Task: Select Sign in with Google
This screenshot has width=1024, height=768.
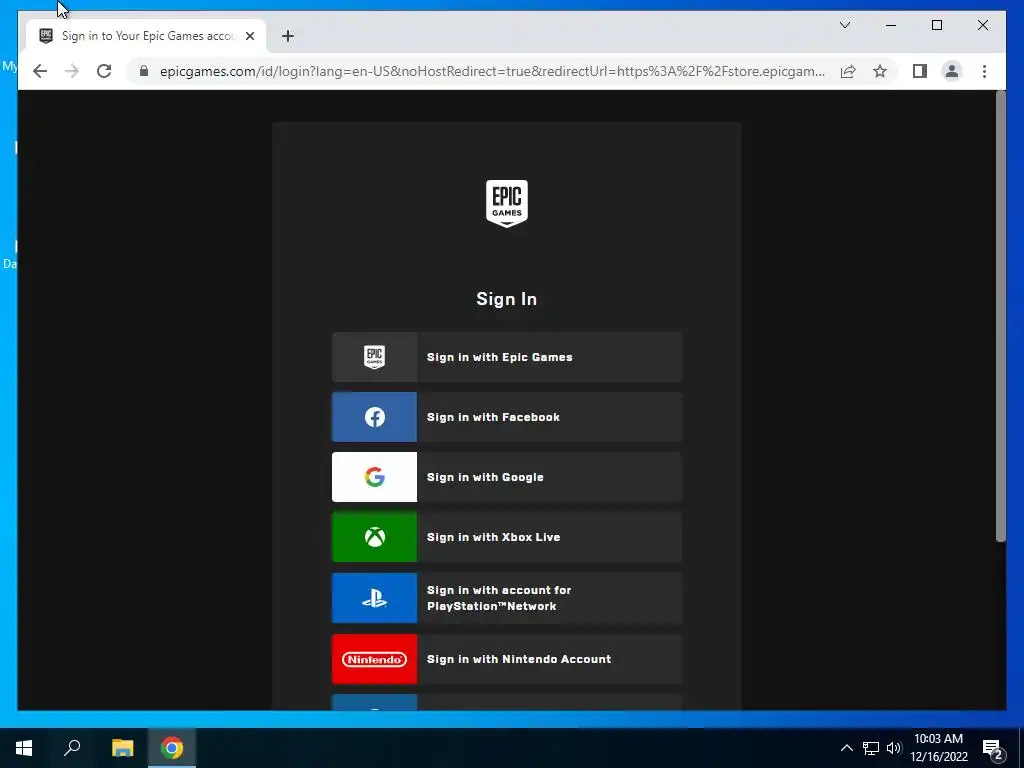Action: (x=507, y=477)
